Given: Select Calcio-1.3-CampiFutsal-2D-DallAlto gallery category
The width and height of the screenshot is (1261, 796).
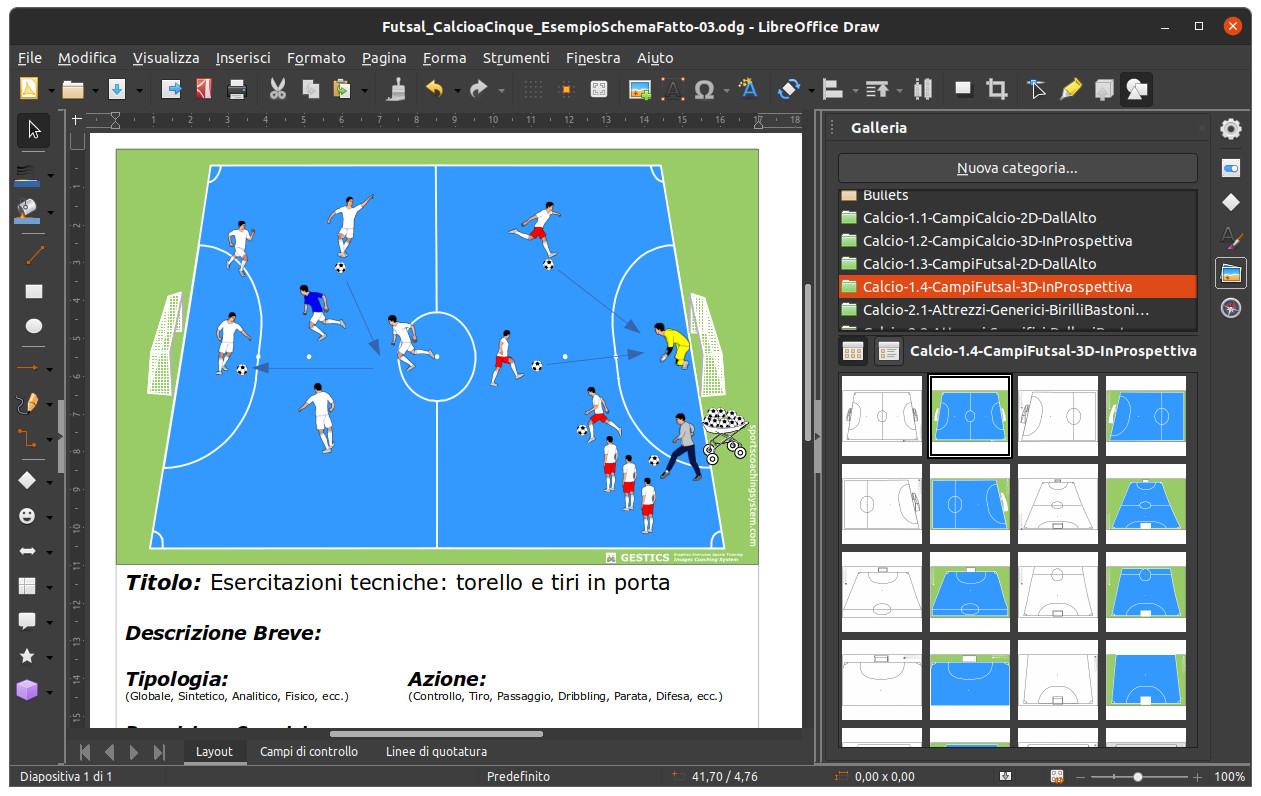Looking at the screenshot, I should point(1017,264).
